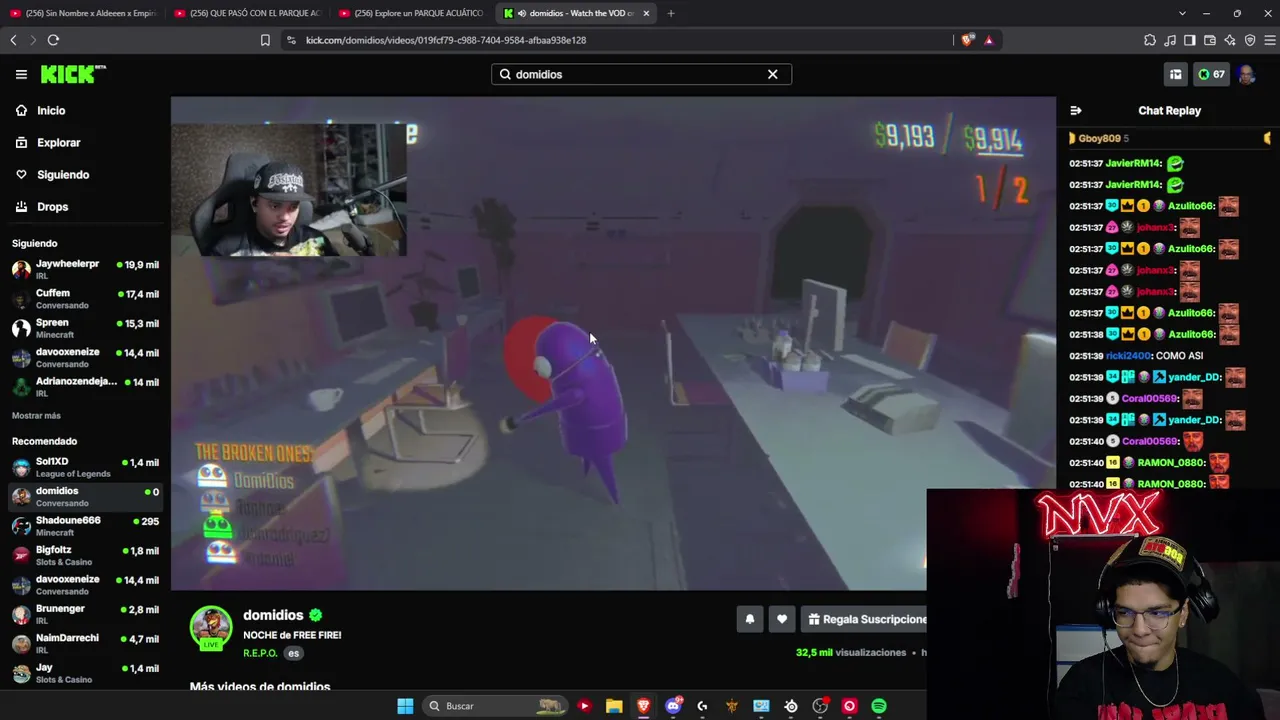The height and width of the screenshot is (720, 1280).
Task: Open the media music note control
Action: tap(1170, 40)
